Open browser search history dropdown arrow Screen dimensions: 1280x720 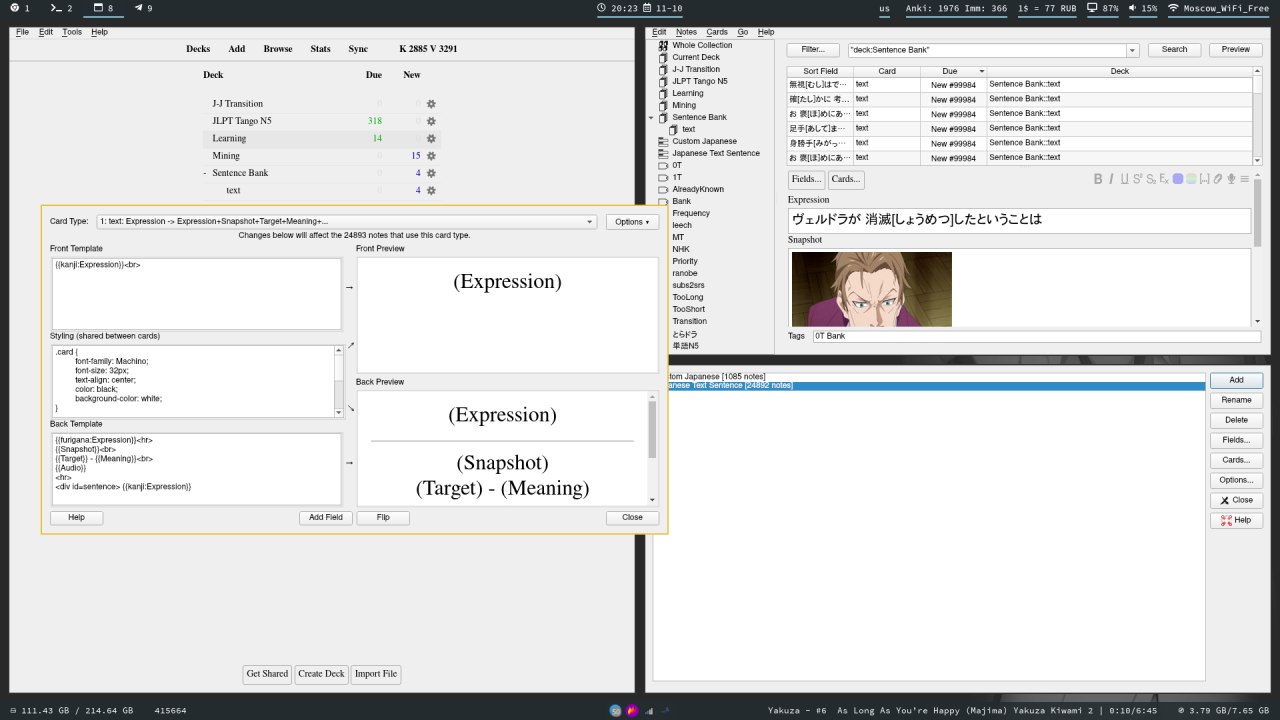tap(1132, 50)
